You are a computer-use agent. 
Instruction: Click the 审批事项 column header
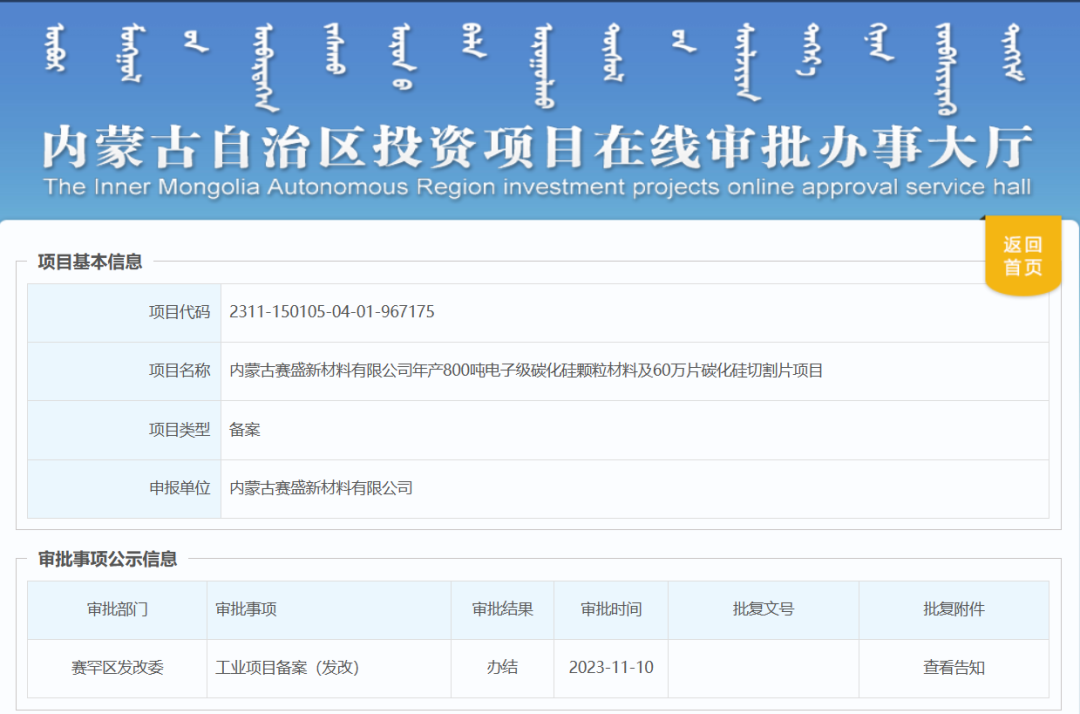tap(329, 610)
